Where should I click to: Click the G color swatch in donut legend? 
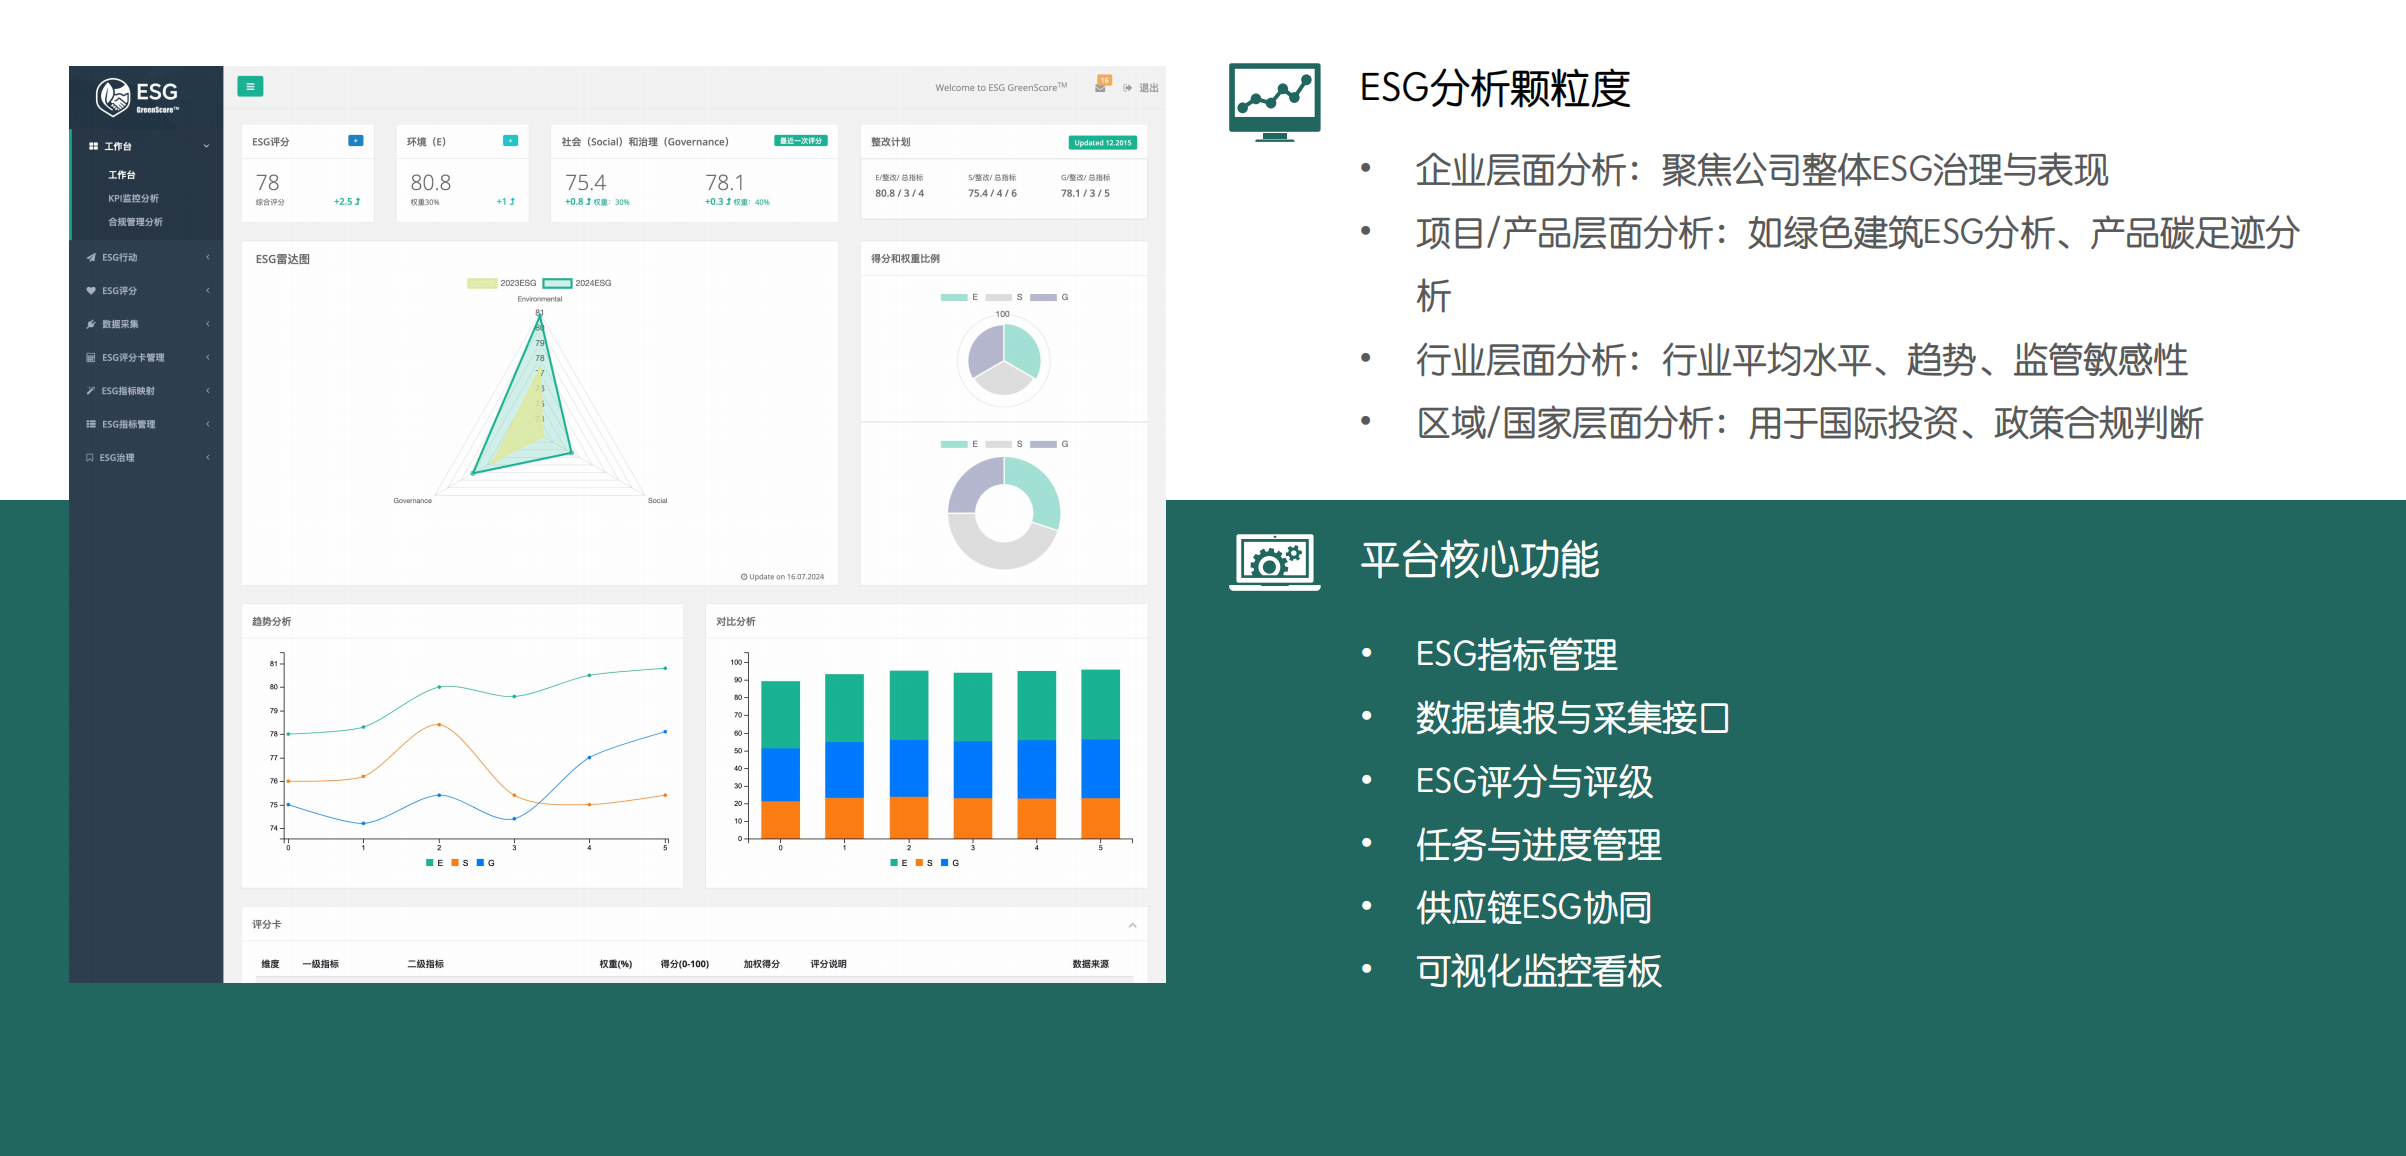click(x=1043, y=444)
